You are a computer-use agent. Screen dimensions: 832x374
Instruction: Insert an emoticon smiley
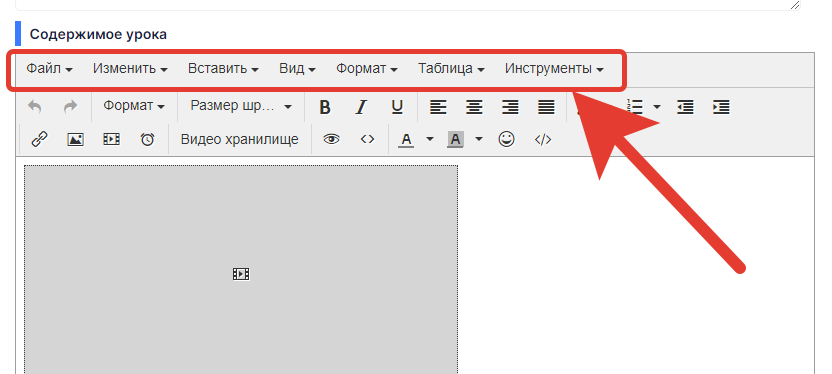point(507,140)
